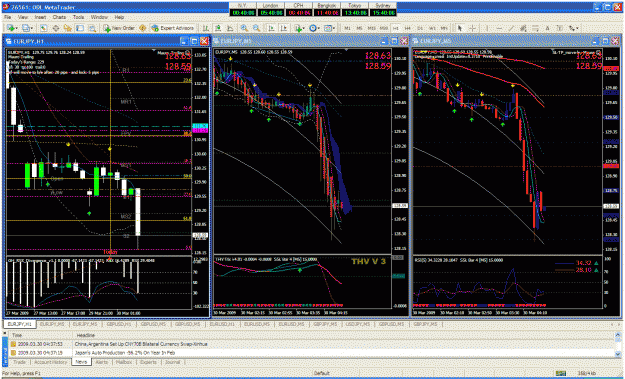The image size is (625, 379).
Task: Switch the timeframe to H4
Action: coord(408,28)
